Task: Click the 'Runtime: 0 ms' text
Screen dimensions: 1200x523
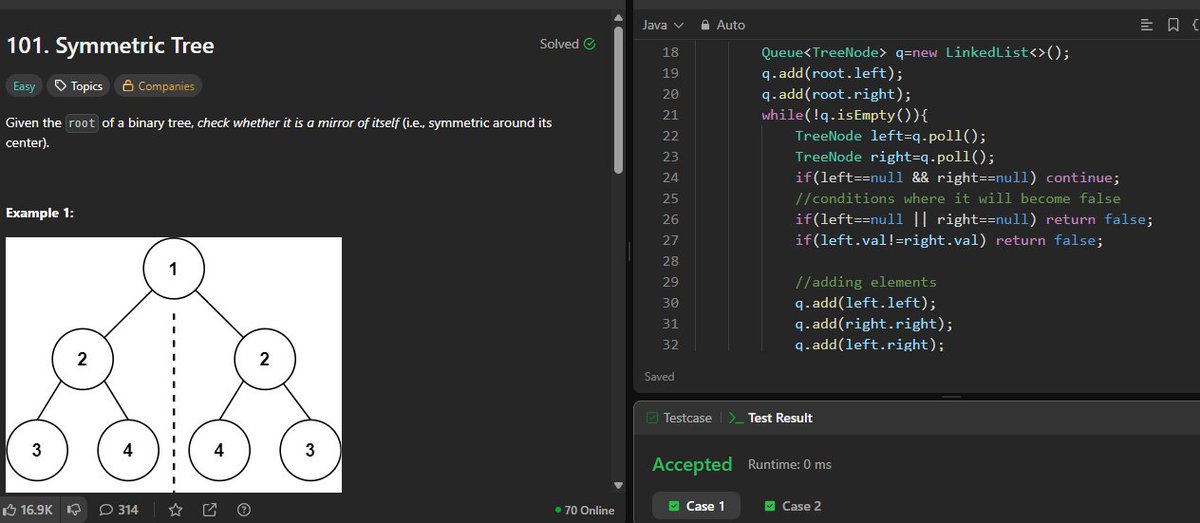Action: click(x=790, y=464)
